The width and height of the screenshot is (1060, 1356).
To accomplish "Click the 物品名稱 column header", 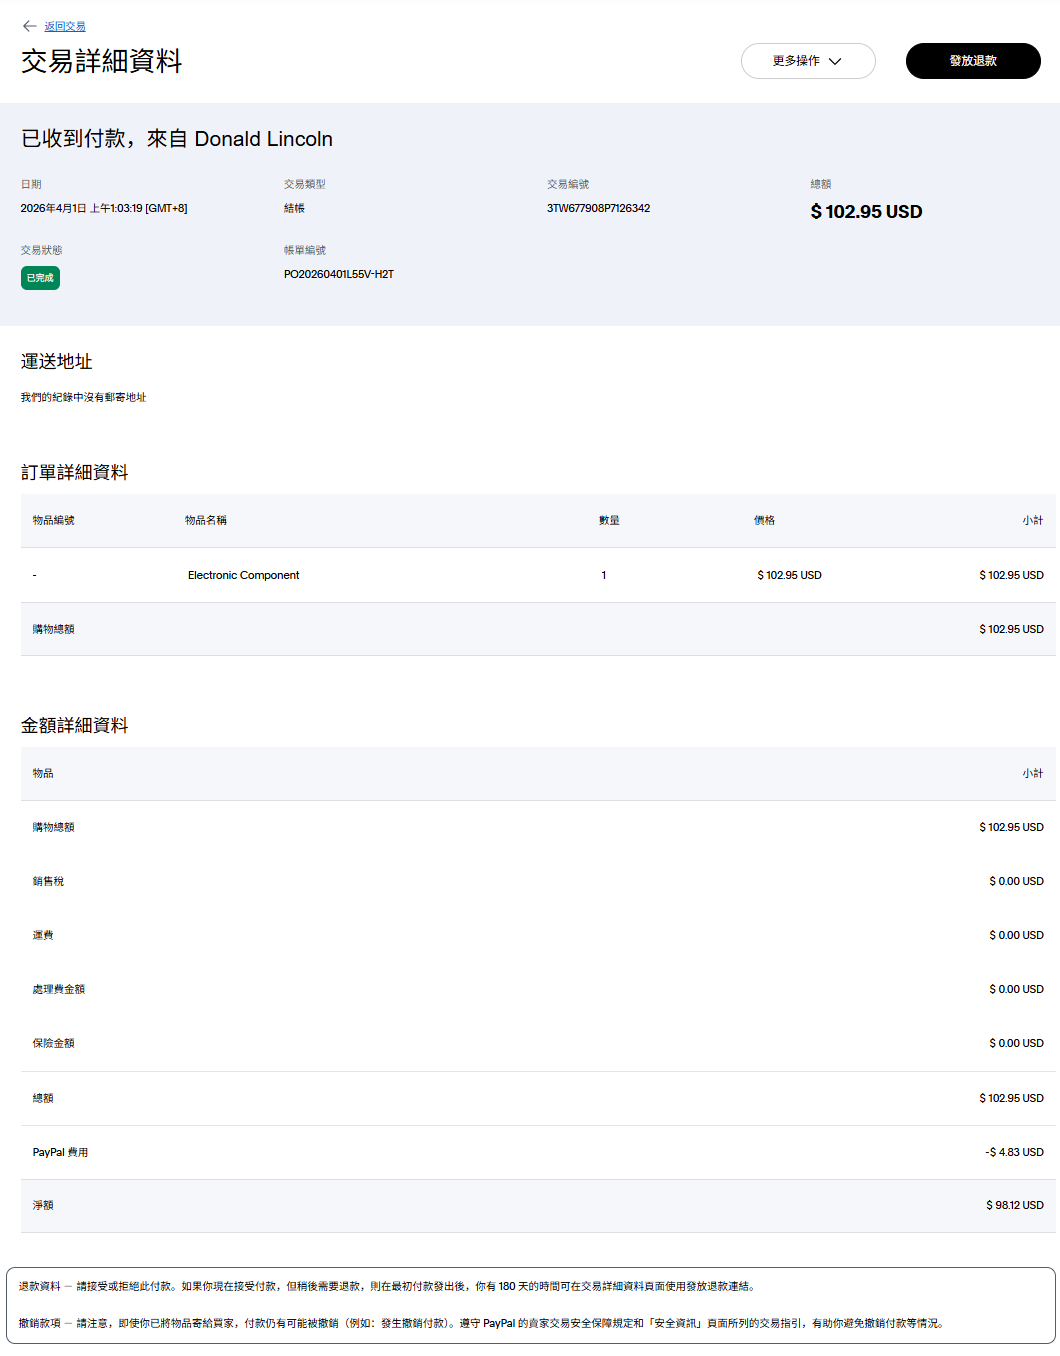I will point(205,521).
